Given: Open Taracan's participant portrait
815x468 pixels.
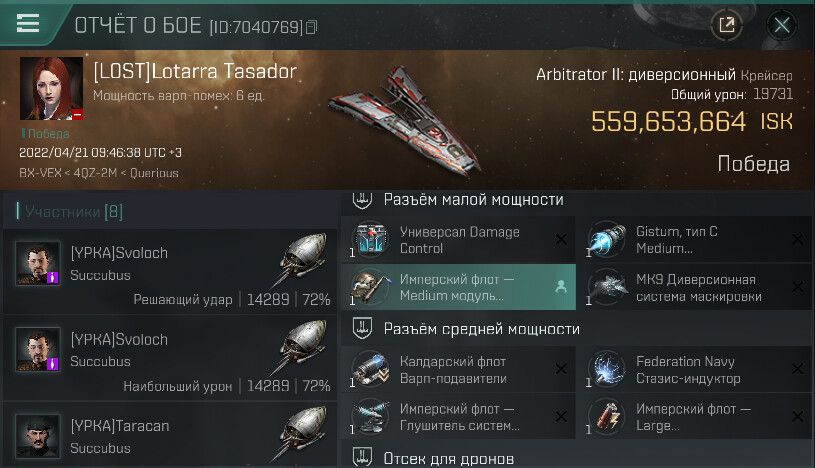Looking at the screenshot, I should pyautogui.click(x=37, y=436).
